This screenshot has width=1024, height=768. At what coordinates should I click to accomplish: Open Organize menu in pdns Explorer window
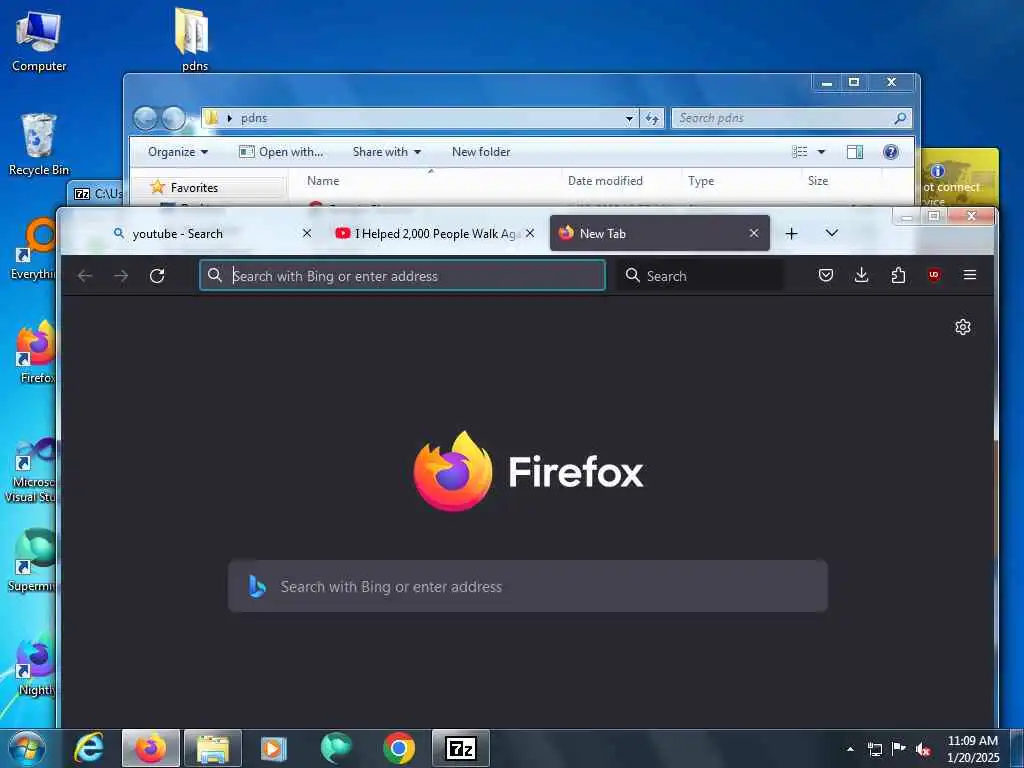pos(178,152)
